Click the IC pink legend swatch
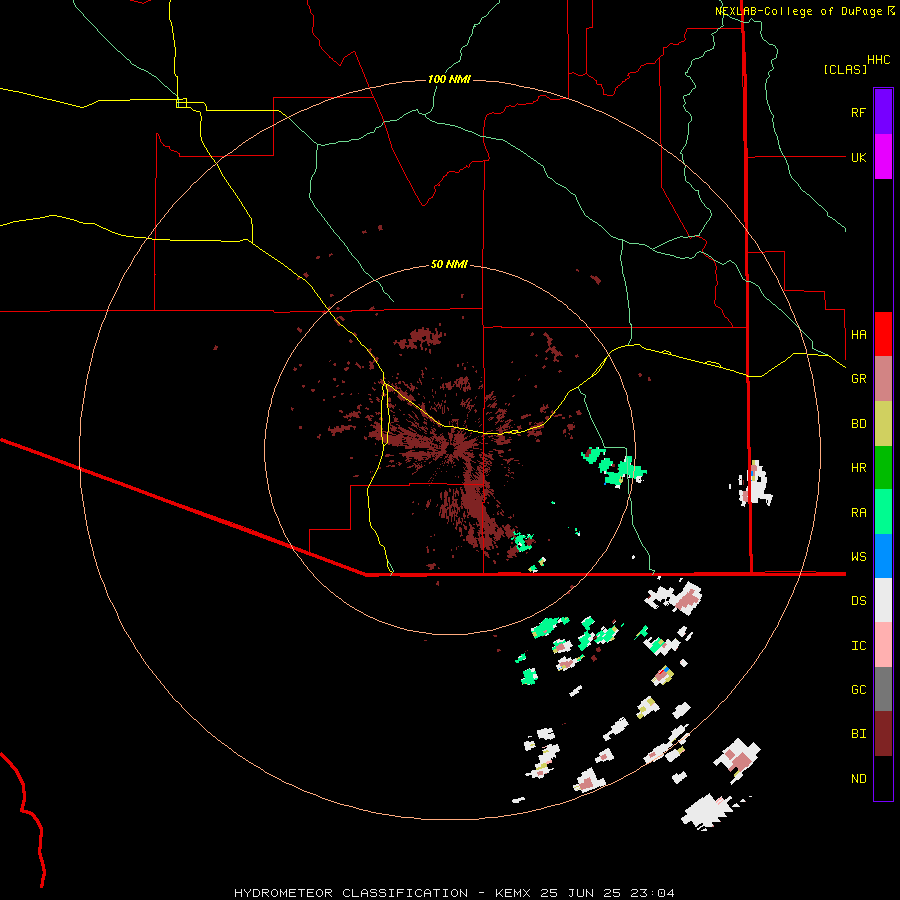Viewport: 900px width, 900px height. (883, 645)
